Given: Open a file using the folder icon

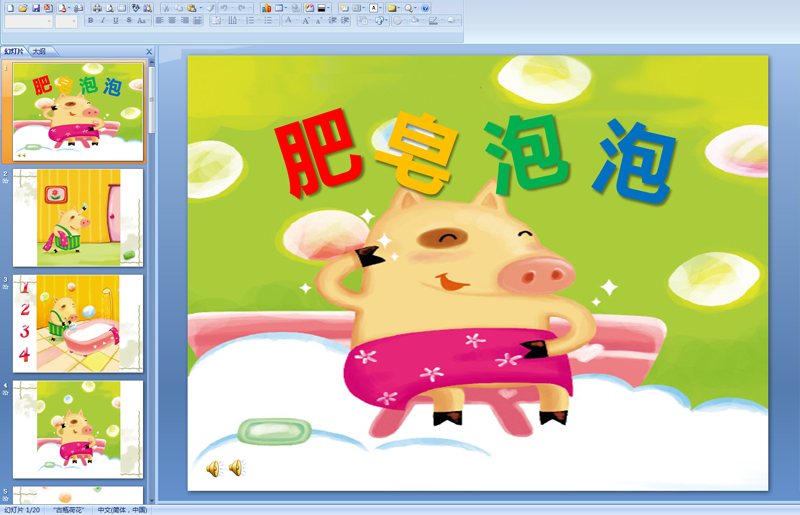Looking at the screenshot, I should tap(23, 8).
